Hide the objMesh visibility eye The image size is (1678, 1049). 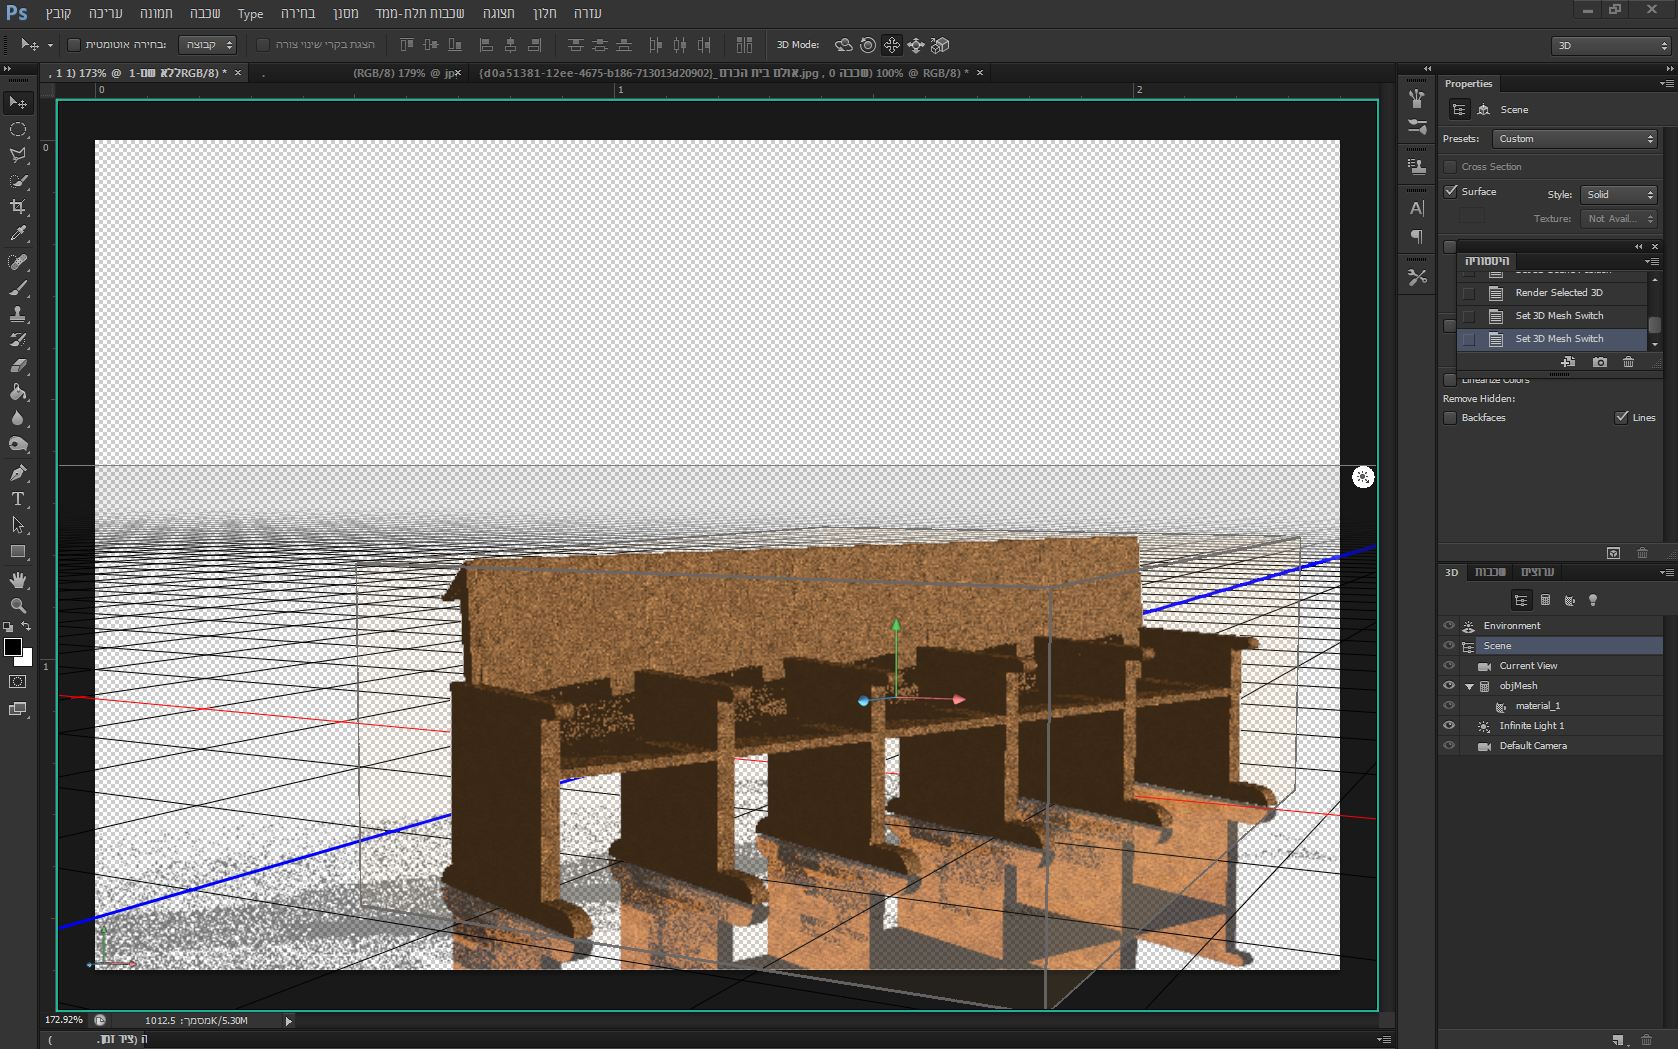click(1449, 686)
